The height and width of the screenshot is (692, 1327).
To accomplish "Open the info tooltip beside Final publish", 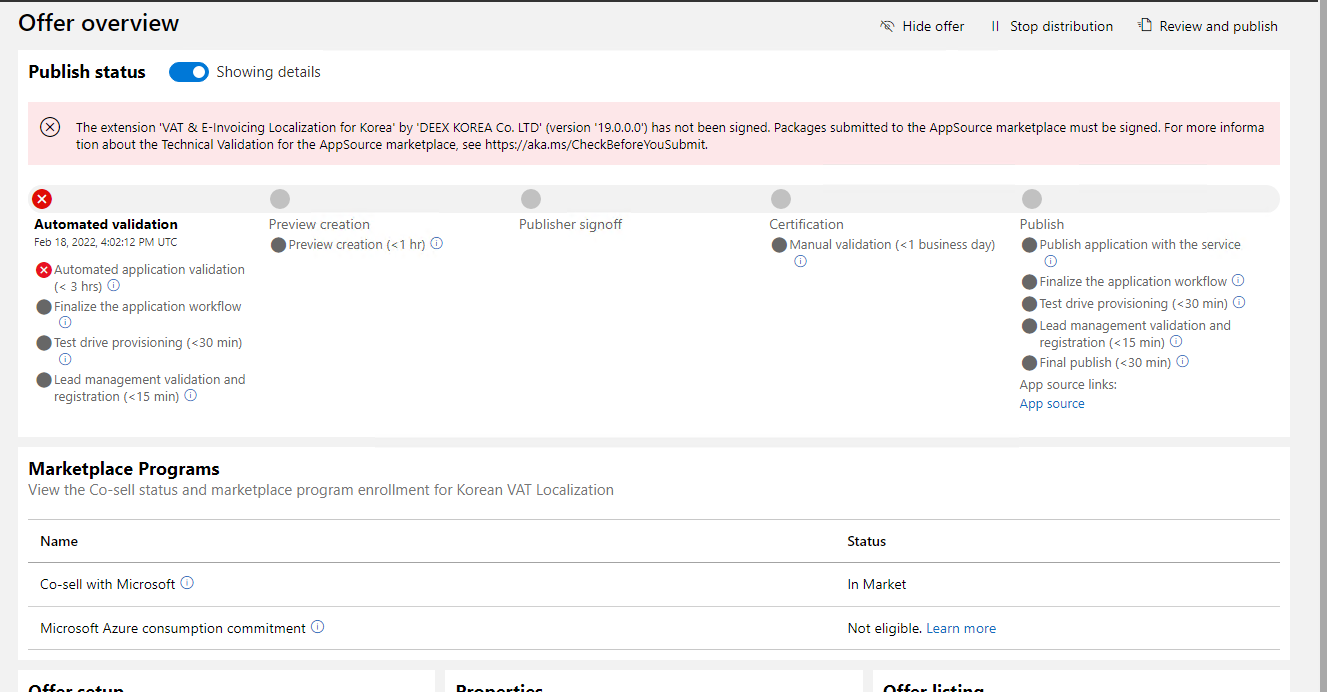I will [x=1182, y=362].
